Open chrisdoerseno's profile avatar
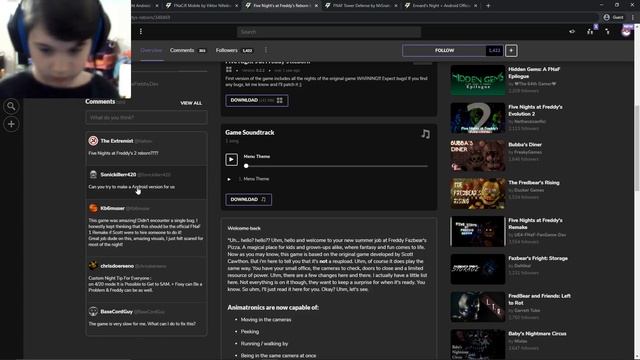 tap(93, 266)
